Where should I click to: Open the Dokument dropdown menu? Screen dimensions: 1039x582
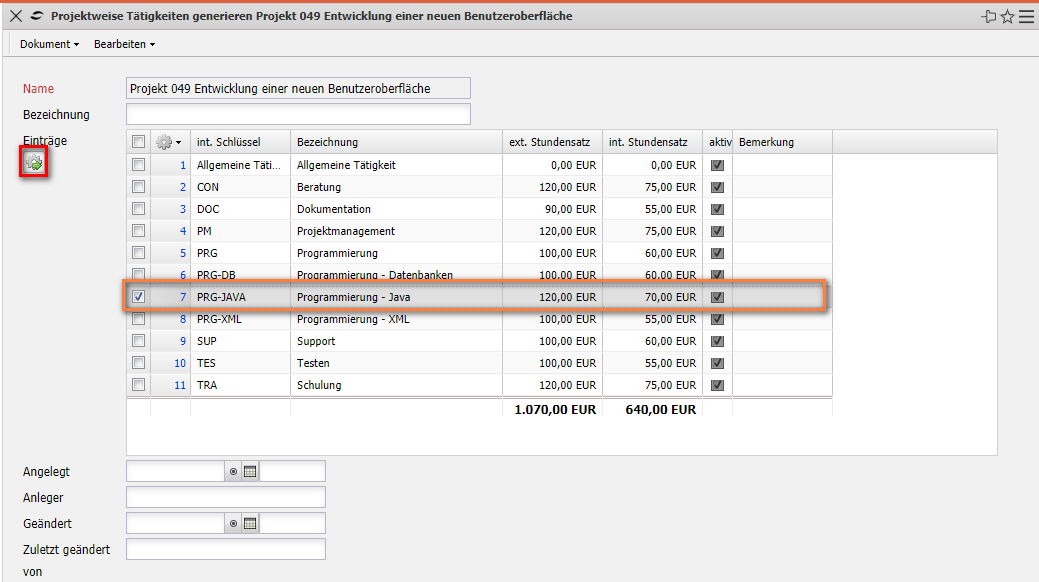point(50,44)
